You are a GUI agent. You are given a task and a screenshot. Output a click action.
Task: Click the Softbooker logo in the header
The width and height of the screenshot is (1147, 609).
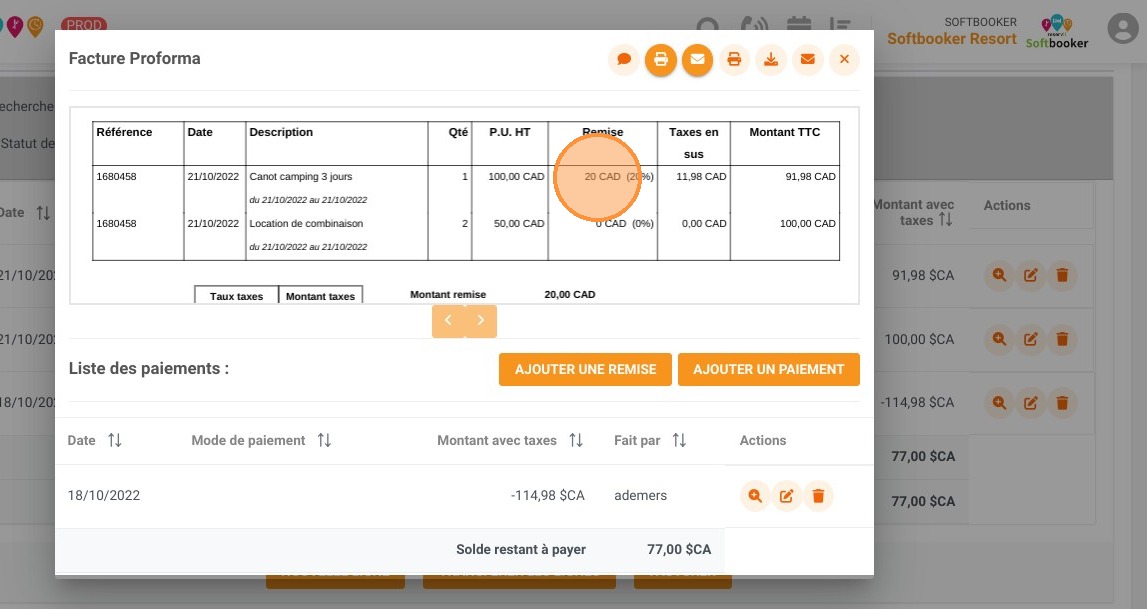click(1056, 32)
